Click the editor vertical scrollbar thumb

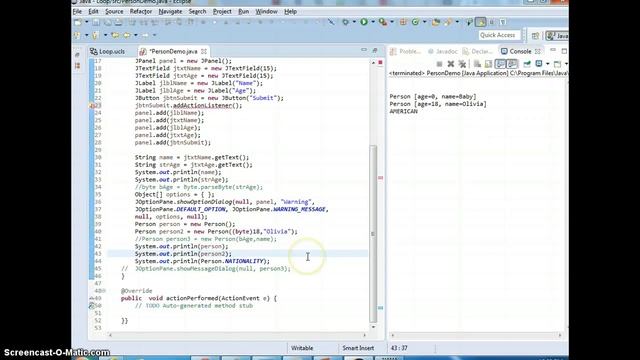[373, 233]
